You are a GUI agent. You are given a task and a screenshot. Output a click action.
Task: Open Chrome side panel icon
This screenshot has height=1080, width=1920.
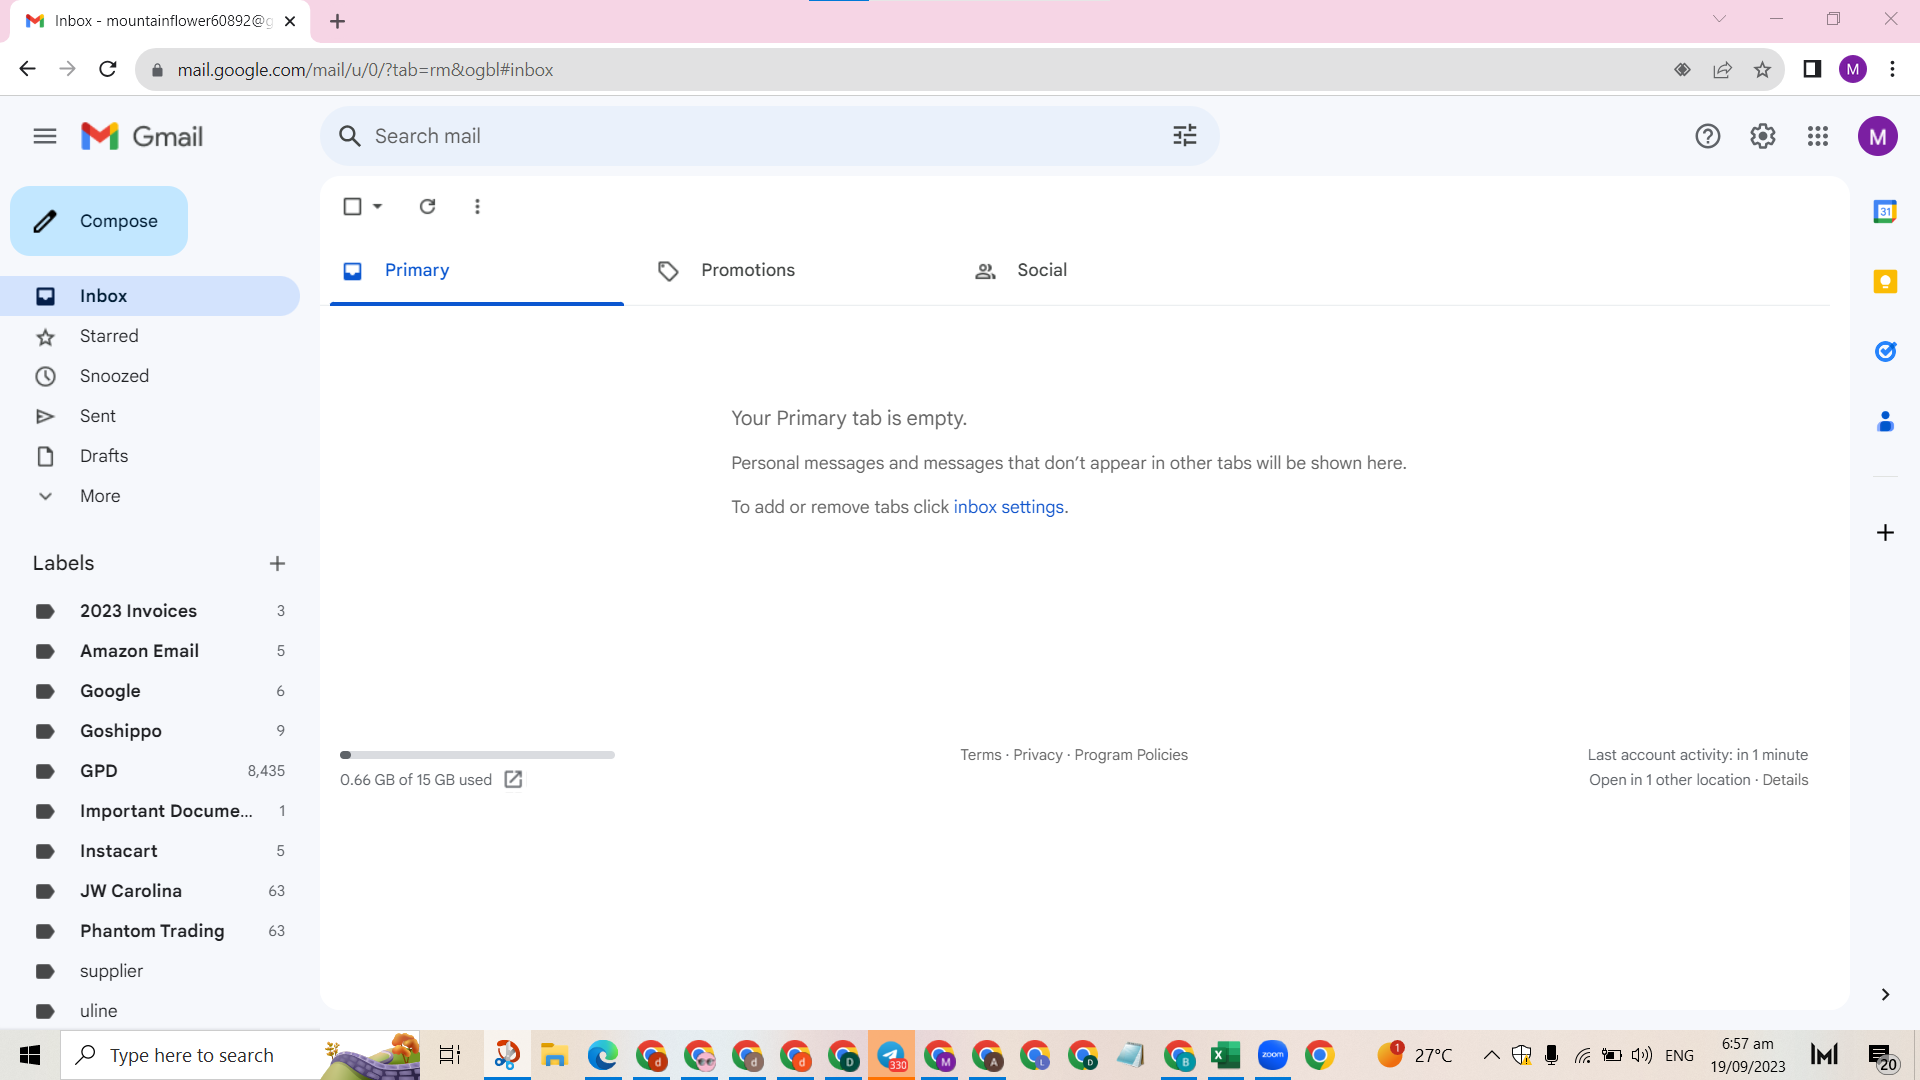(x=1812, y=69)
